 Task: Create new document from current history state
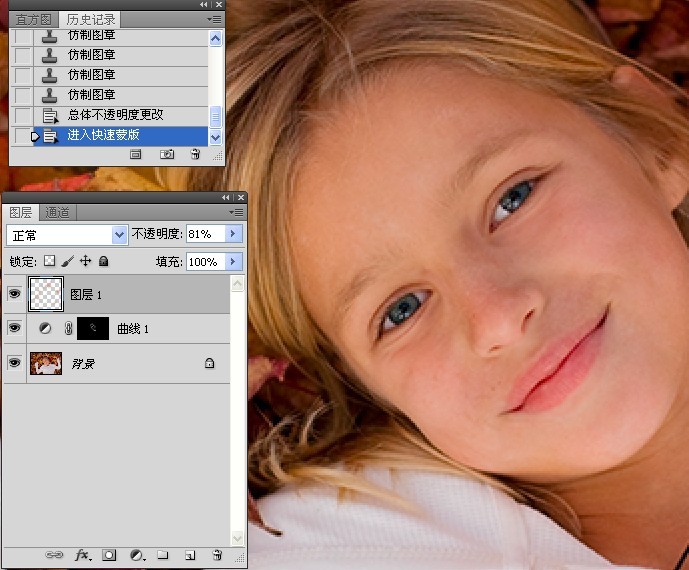[136, 154]
